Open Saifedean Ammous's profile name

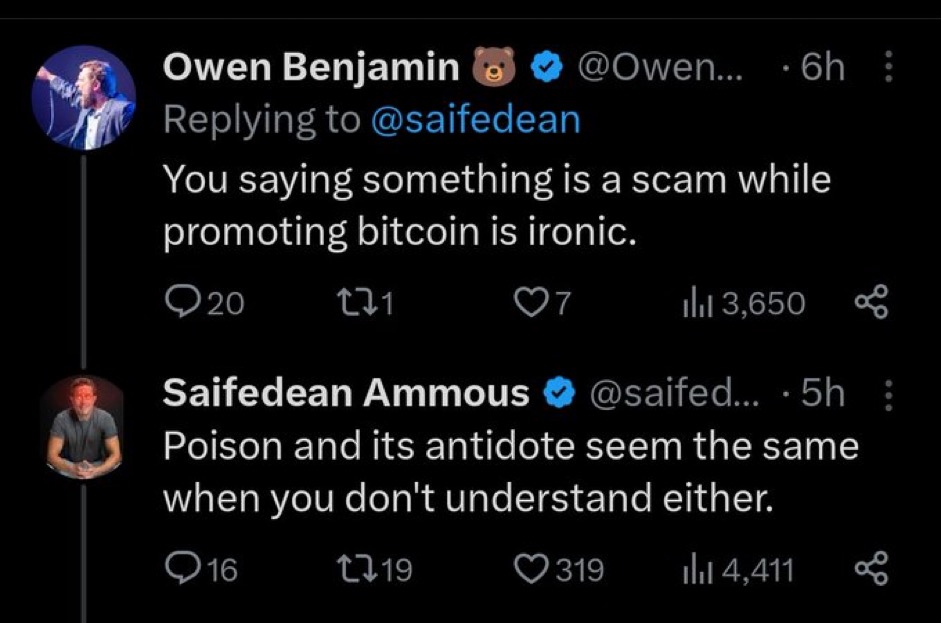pos(345,394)
